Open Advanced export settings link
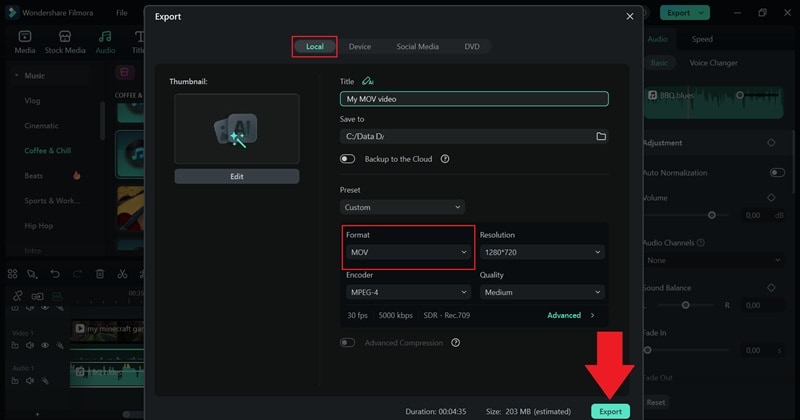 tap(564, 315)
